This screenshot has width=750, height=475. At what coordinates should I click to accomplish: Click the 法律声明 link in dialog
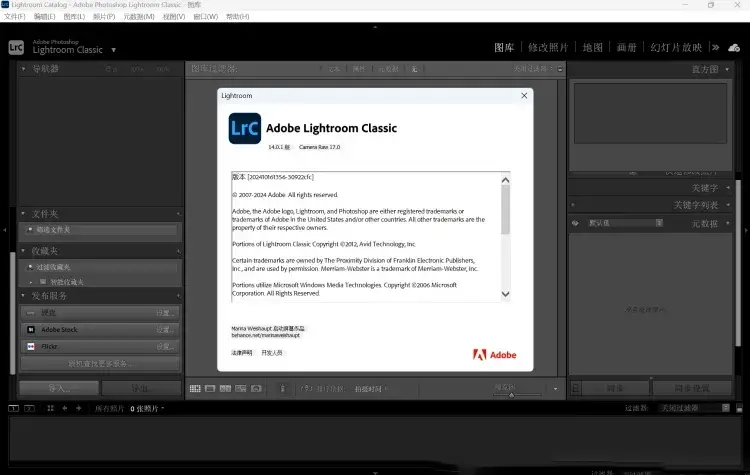point(242,353)
